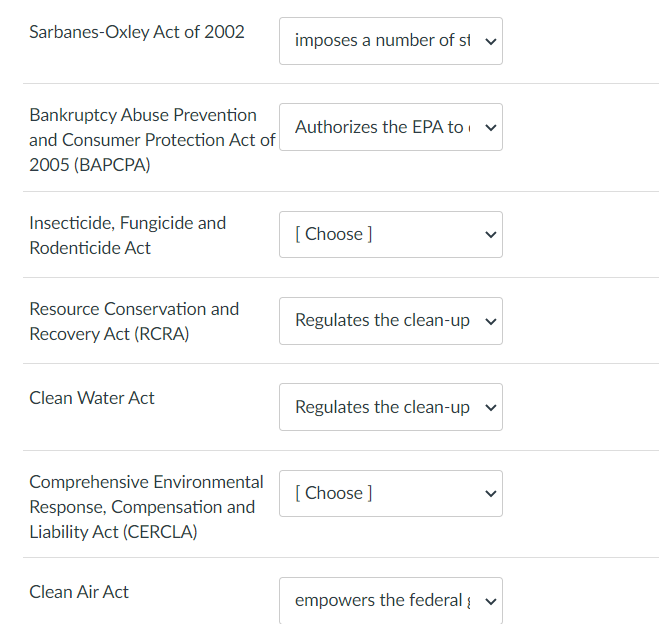Click chevron arrow on RCRA dropdown
The height and width of the screenshot is (624, 672).
(x=489, y=322)
